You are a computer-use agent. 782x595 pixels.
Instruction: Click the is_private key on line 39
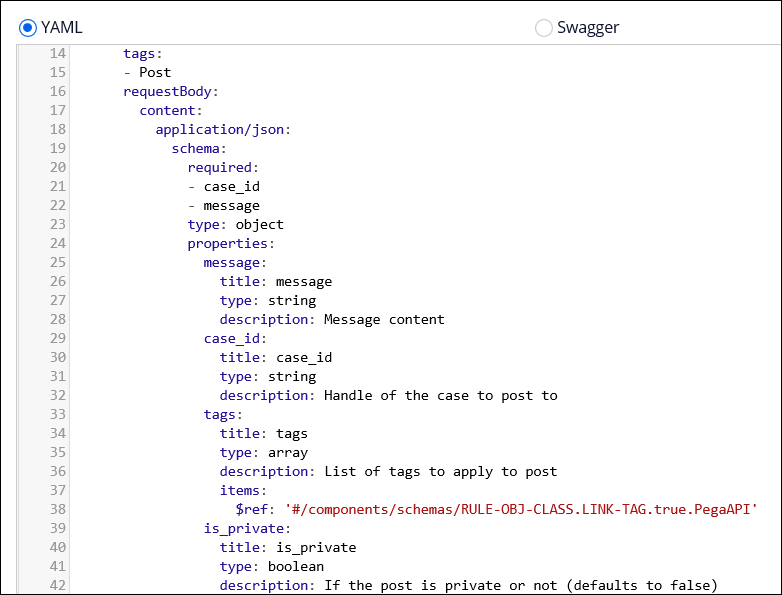tap(244, 528)
